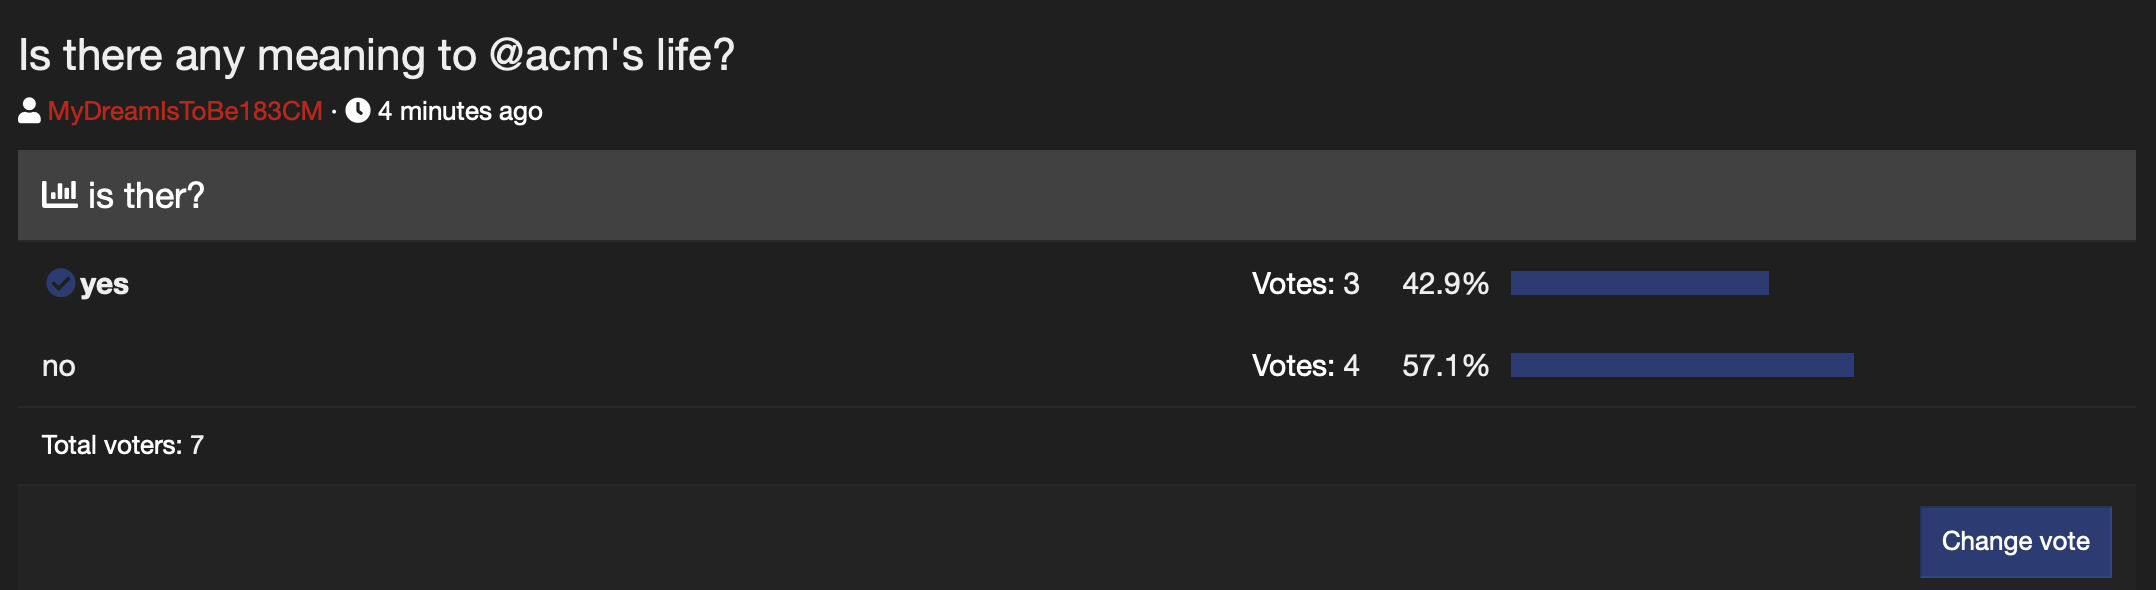Click the poll question text "is ther?"
The height and width of the screenshot is (590, 2156).
point(146,196)
